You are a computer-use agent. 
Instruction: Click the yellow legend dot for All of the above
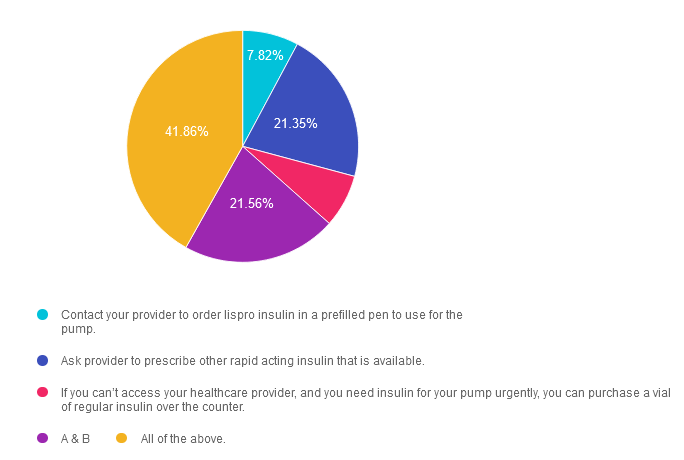point(122,439)
